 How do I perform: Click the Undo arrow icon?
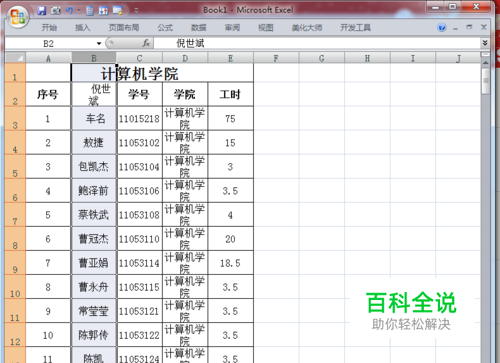click(69, 11)
